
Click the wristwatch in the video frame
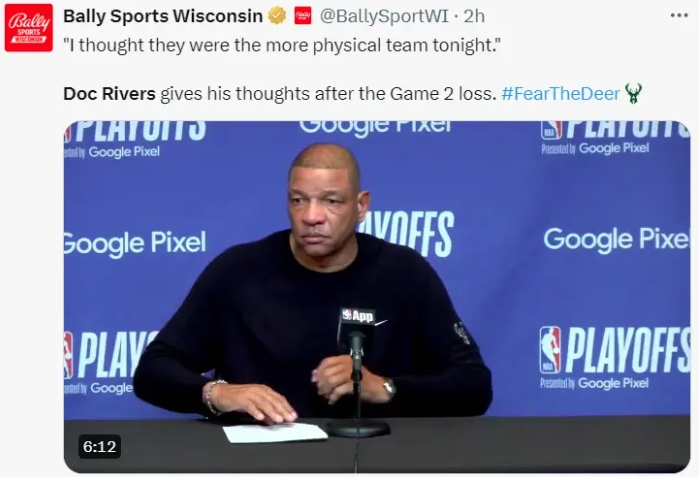(389, 387)
